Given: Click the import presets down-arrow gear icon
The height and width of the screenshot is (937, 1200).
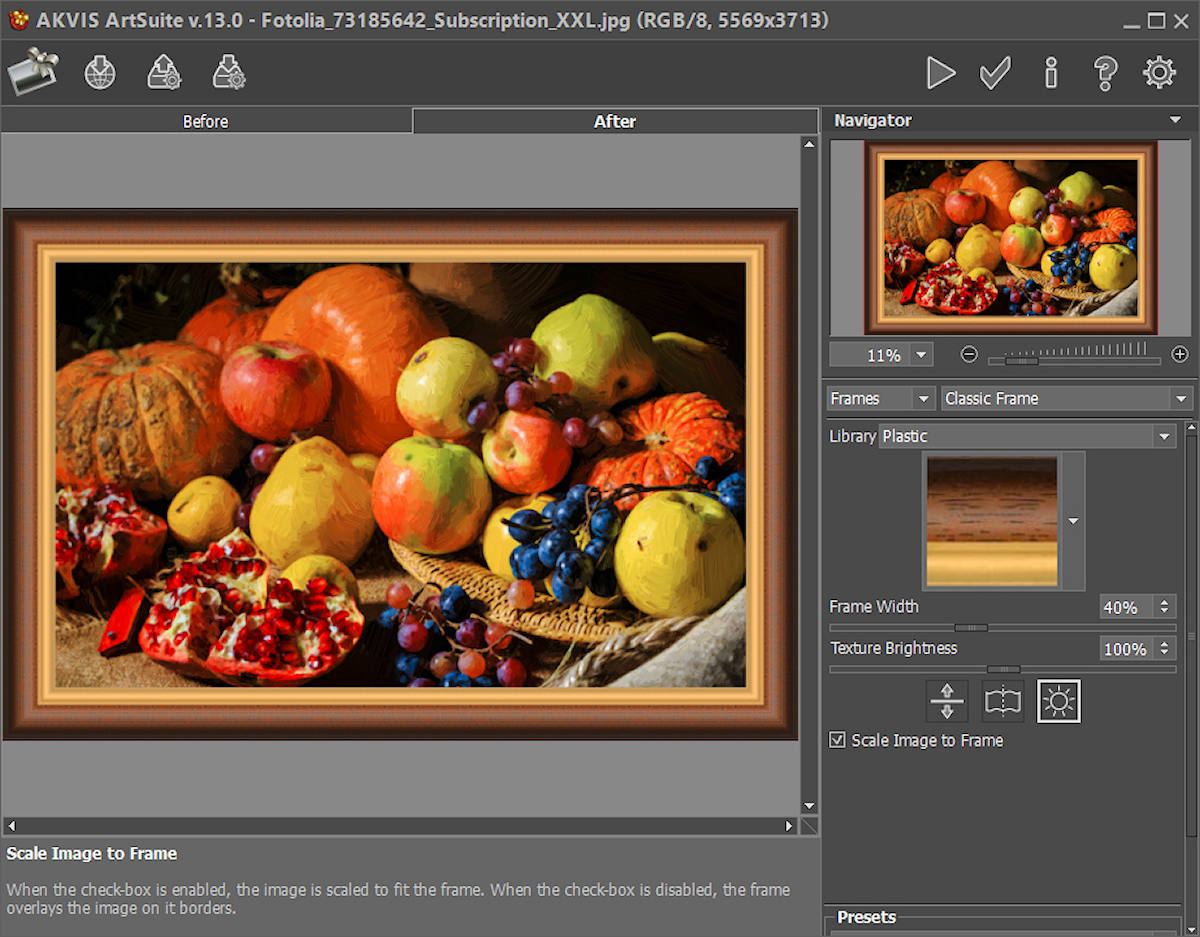Looking at the screenshot, I should click(x=229, y=73).
